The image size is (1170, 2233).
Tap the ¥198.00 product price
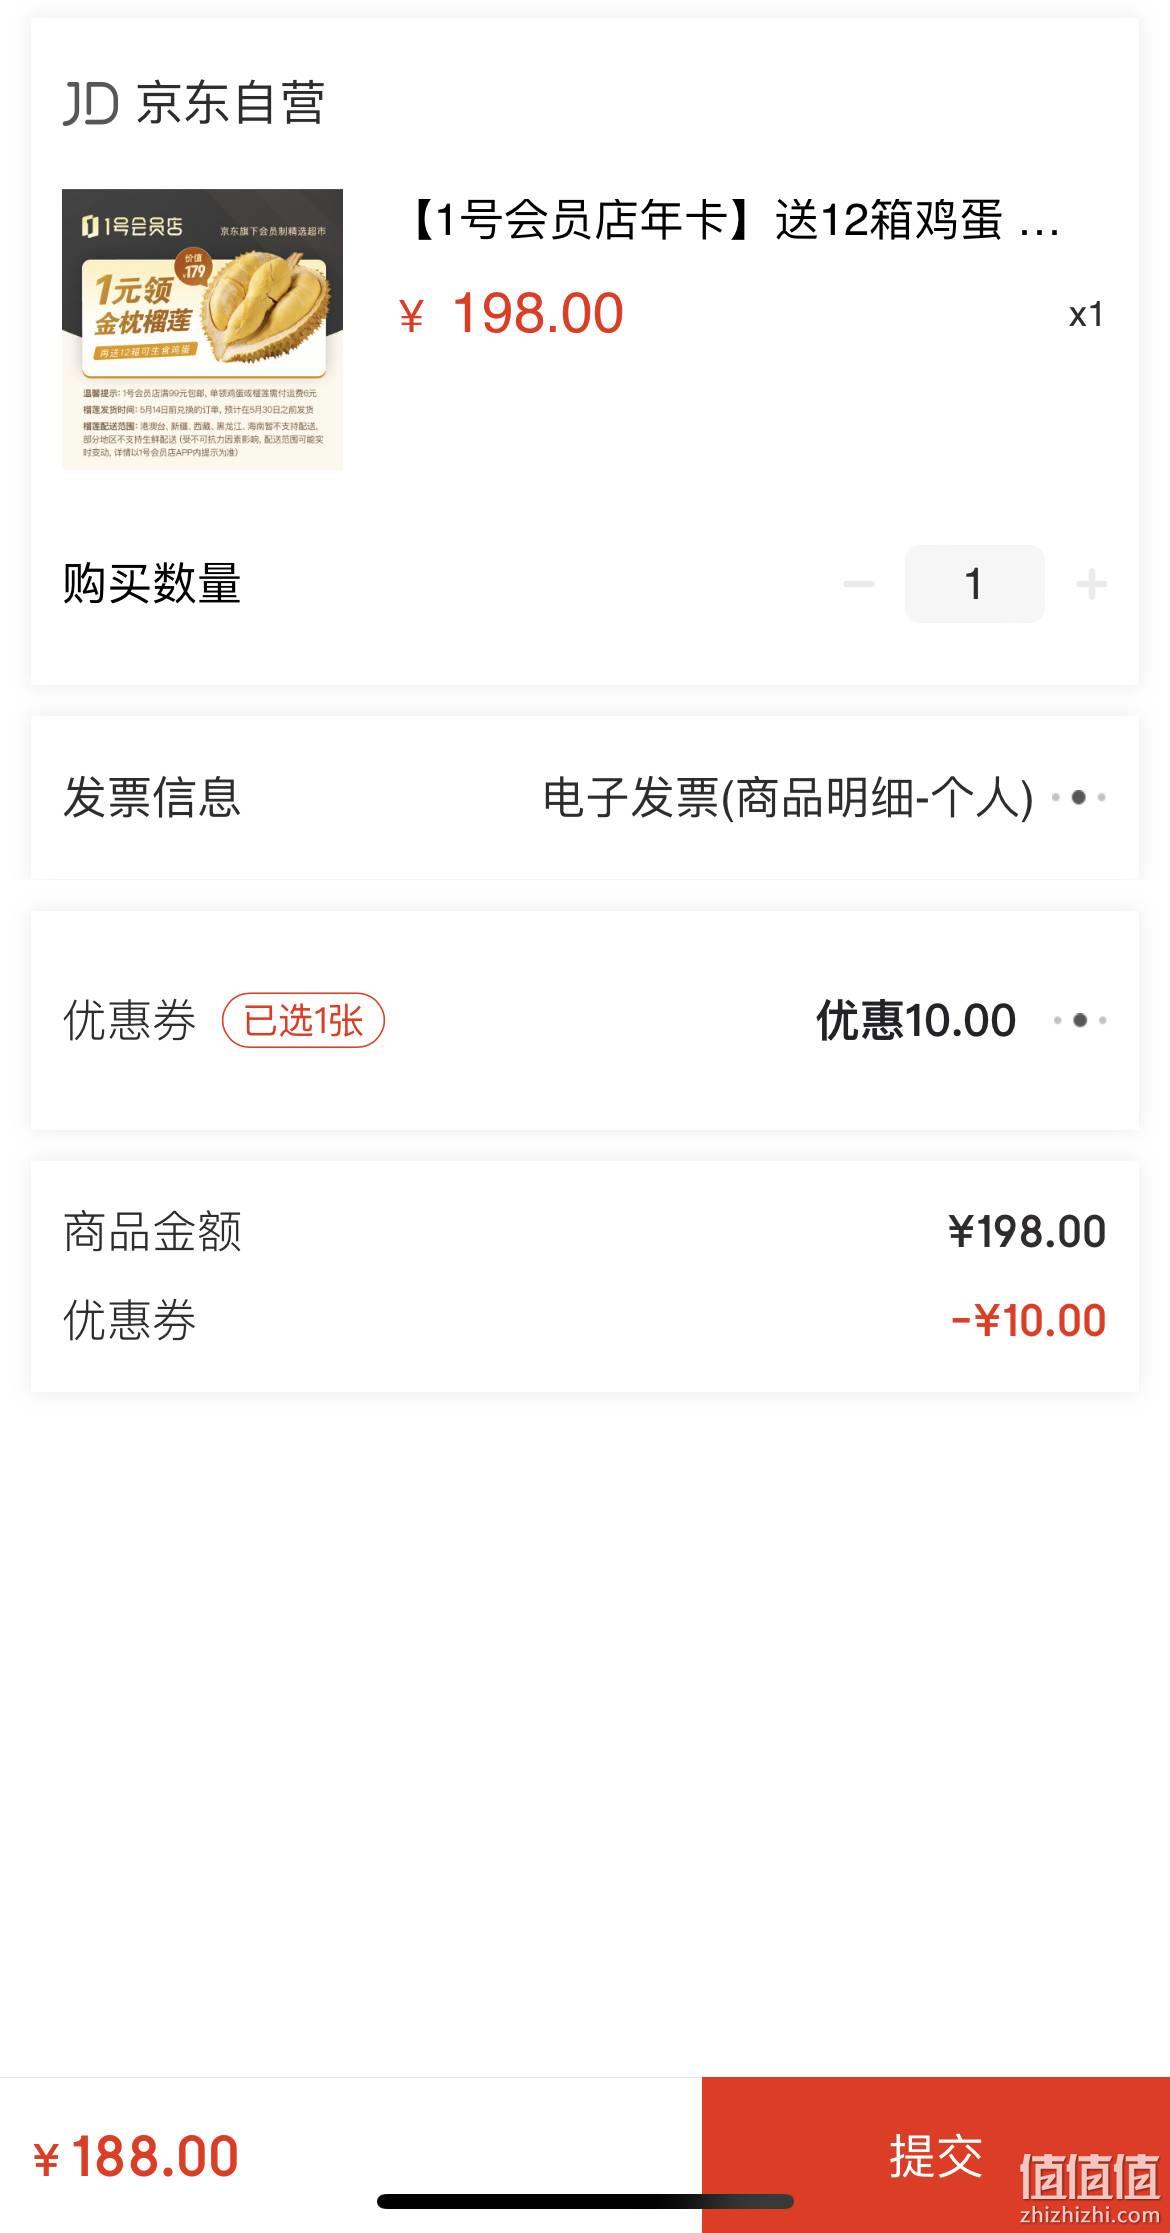(x=511, y=314)
